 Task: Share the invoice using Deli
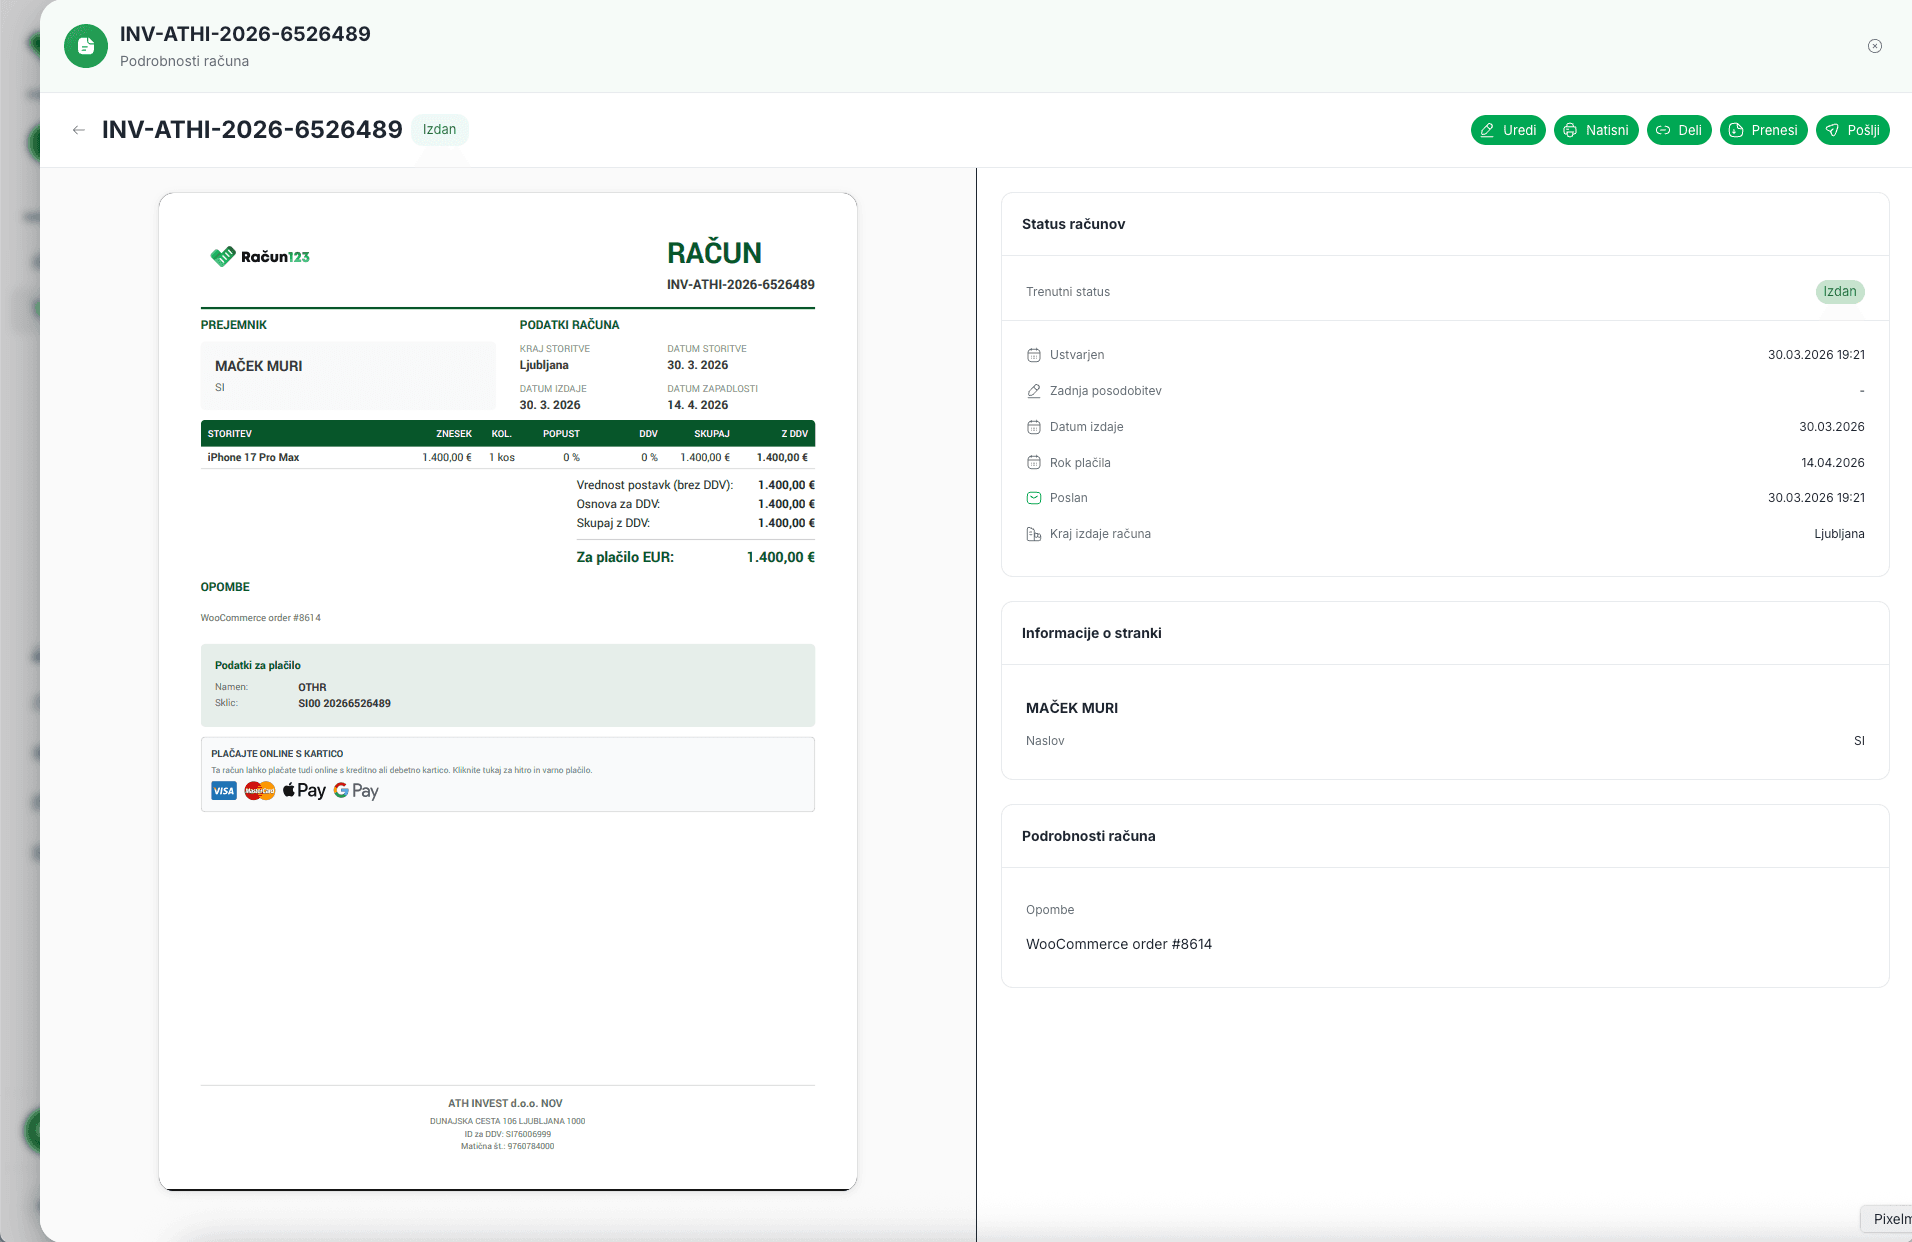pos(1679,130)
